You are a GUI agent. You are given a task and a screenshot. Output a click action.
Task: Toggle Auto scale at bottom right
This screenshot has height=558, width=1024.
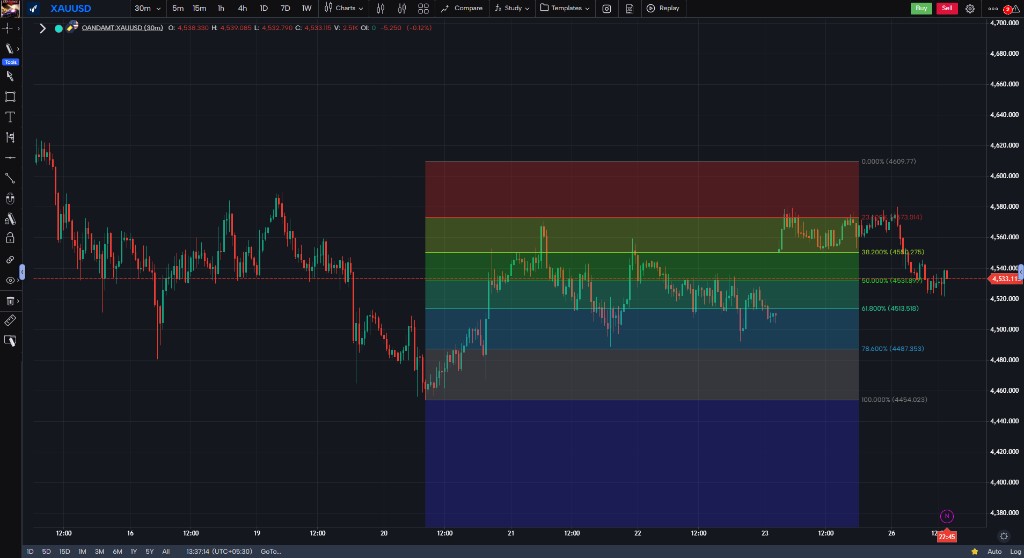point(994,551)
